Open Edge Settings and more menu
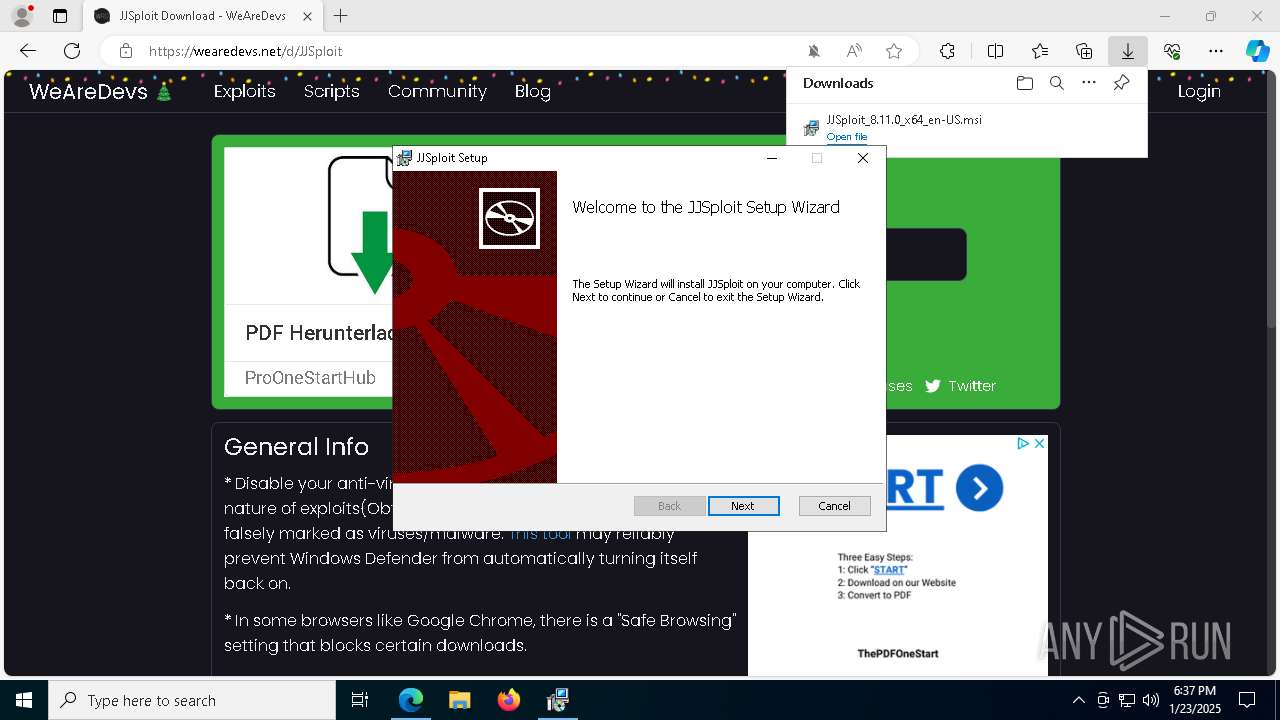 tap(1216, 51)
